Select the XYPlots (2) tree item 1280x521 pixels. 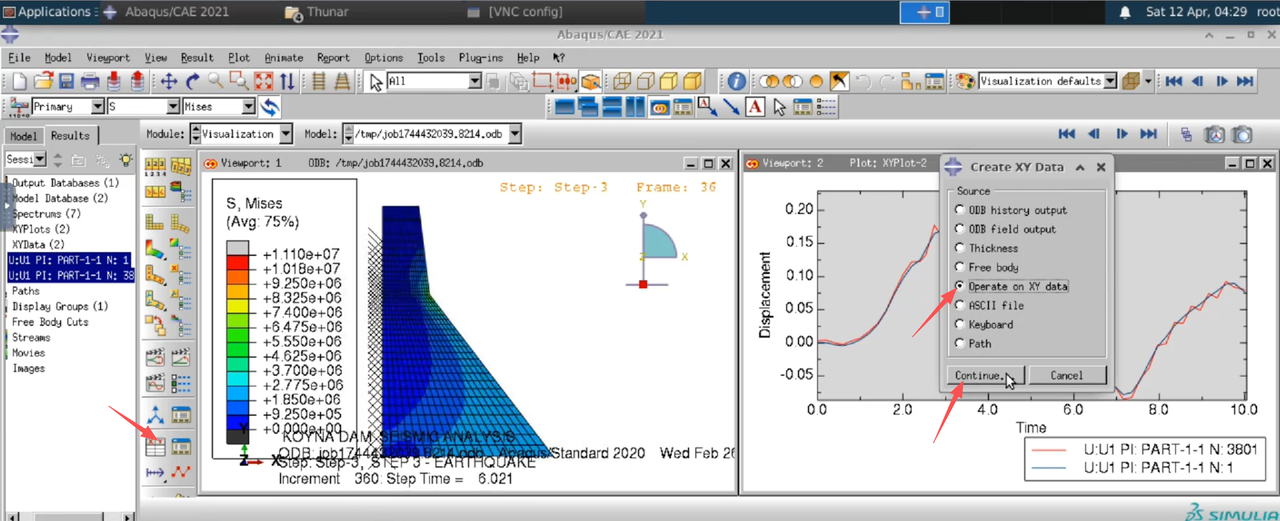(x=41, y=229)
